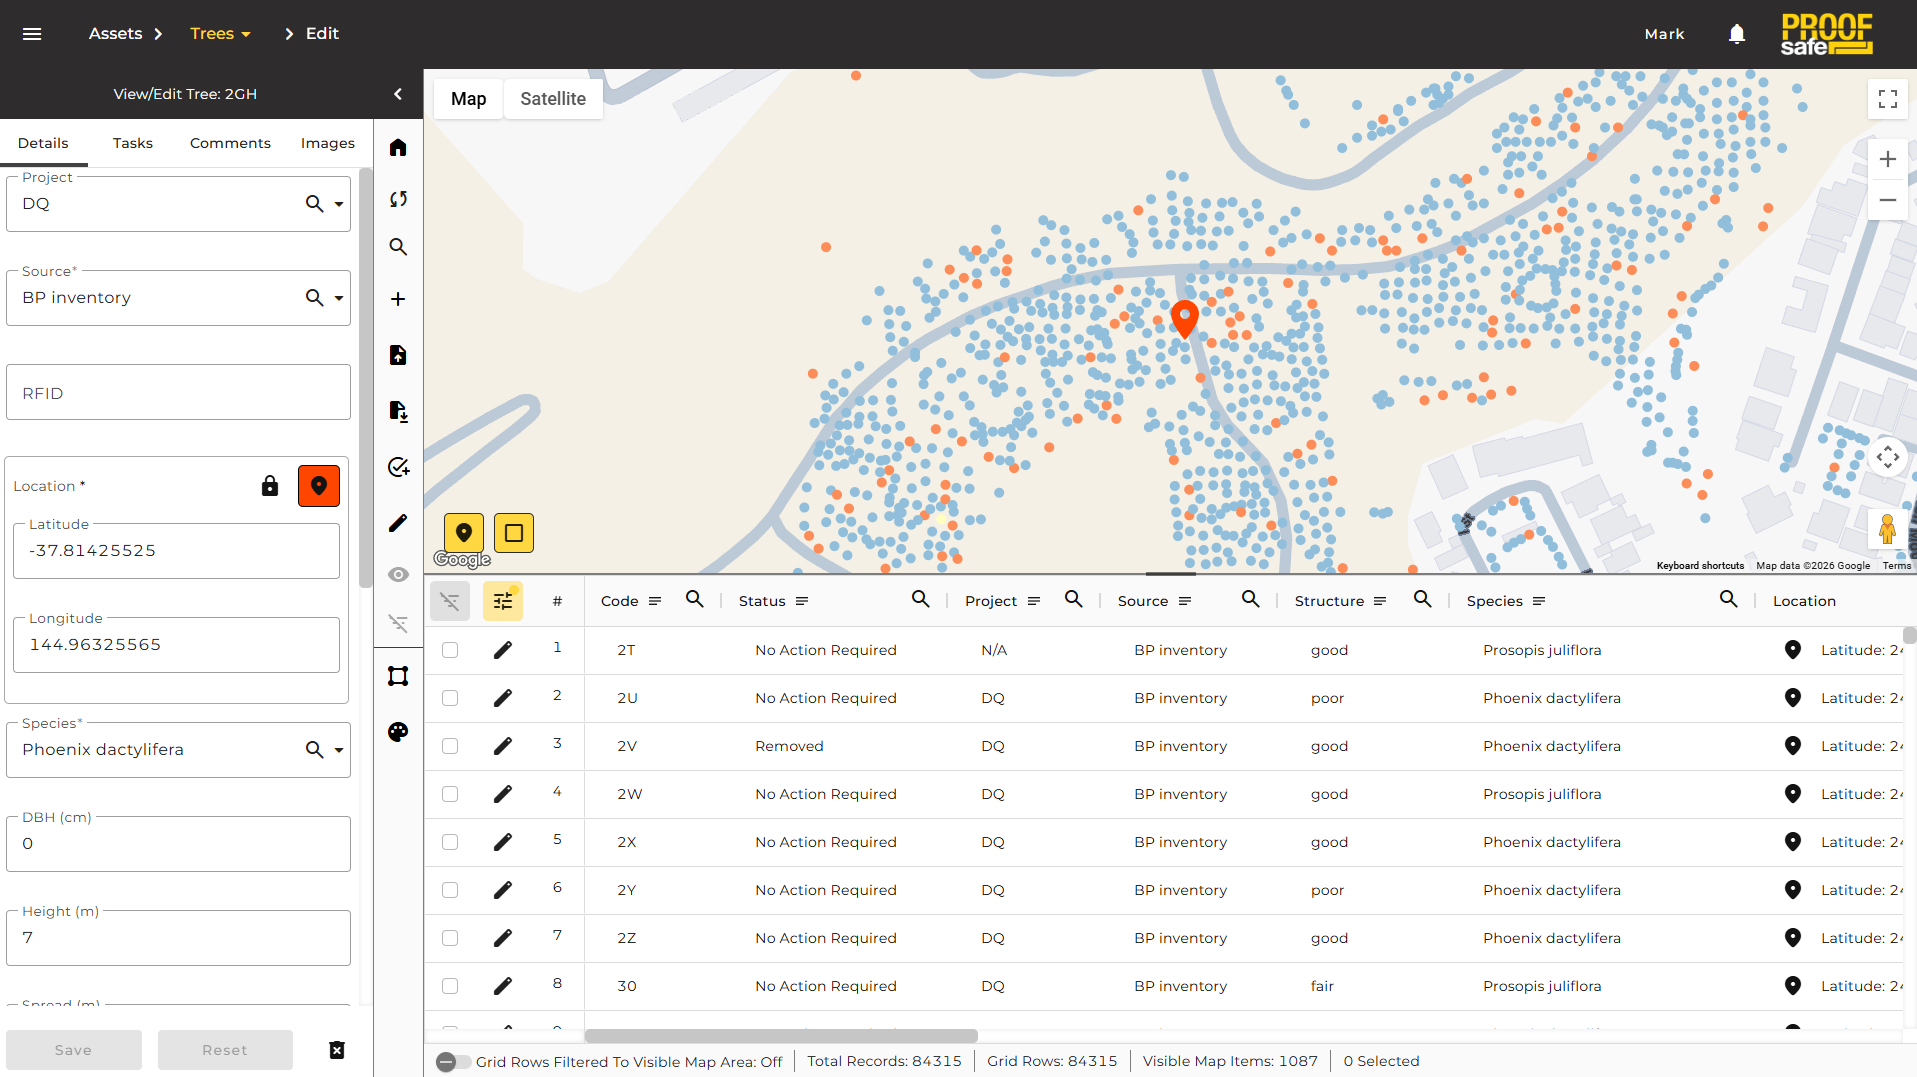Select the pencil edit tool in the map sidebar
Screen dimensions: 1917x1077
click(398, 523)
